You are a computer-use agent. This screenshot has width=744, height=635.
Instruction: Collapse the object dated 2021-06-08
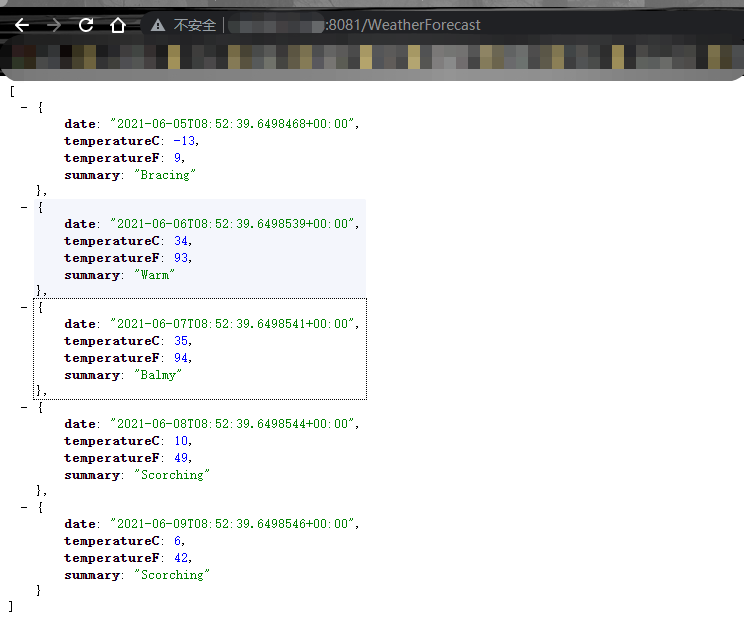tap(24, 407)
